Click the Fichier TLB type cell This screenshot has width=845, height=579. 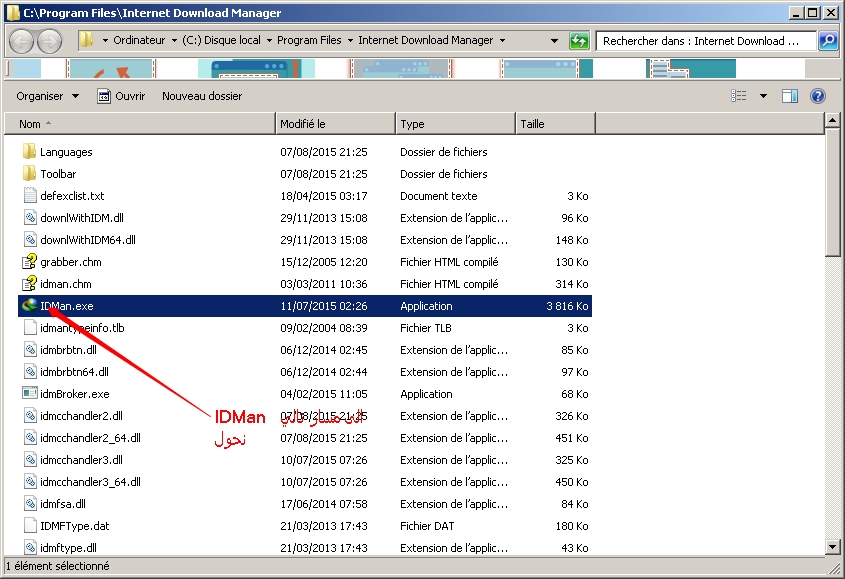(x=426, y=328)
